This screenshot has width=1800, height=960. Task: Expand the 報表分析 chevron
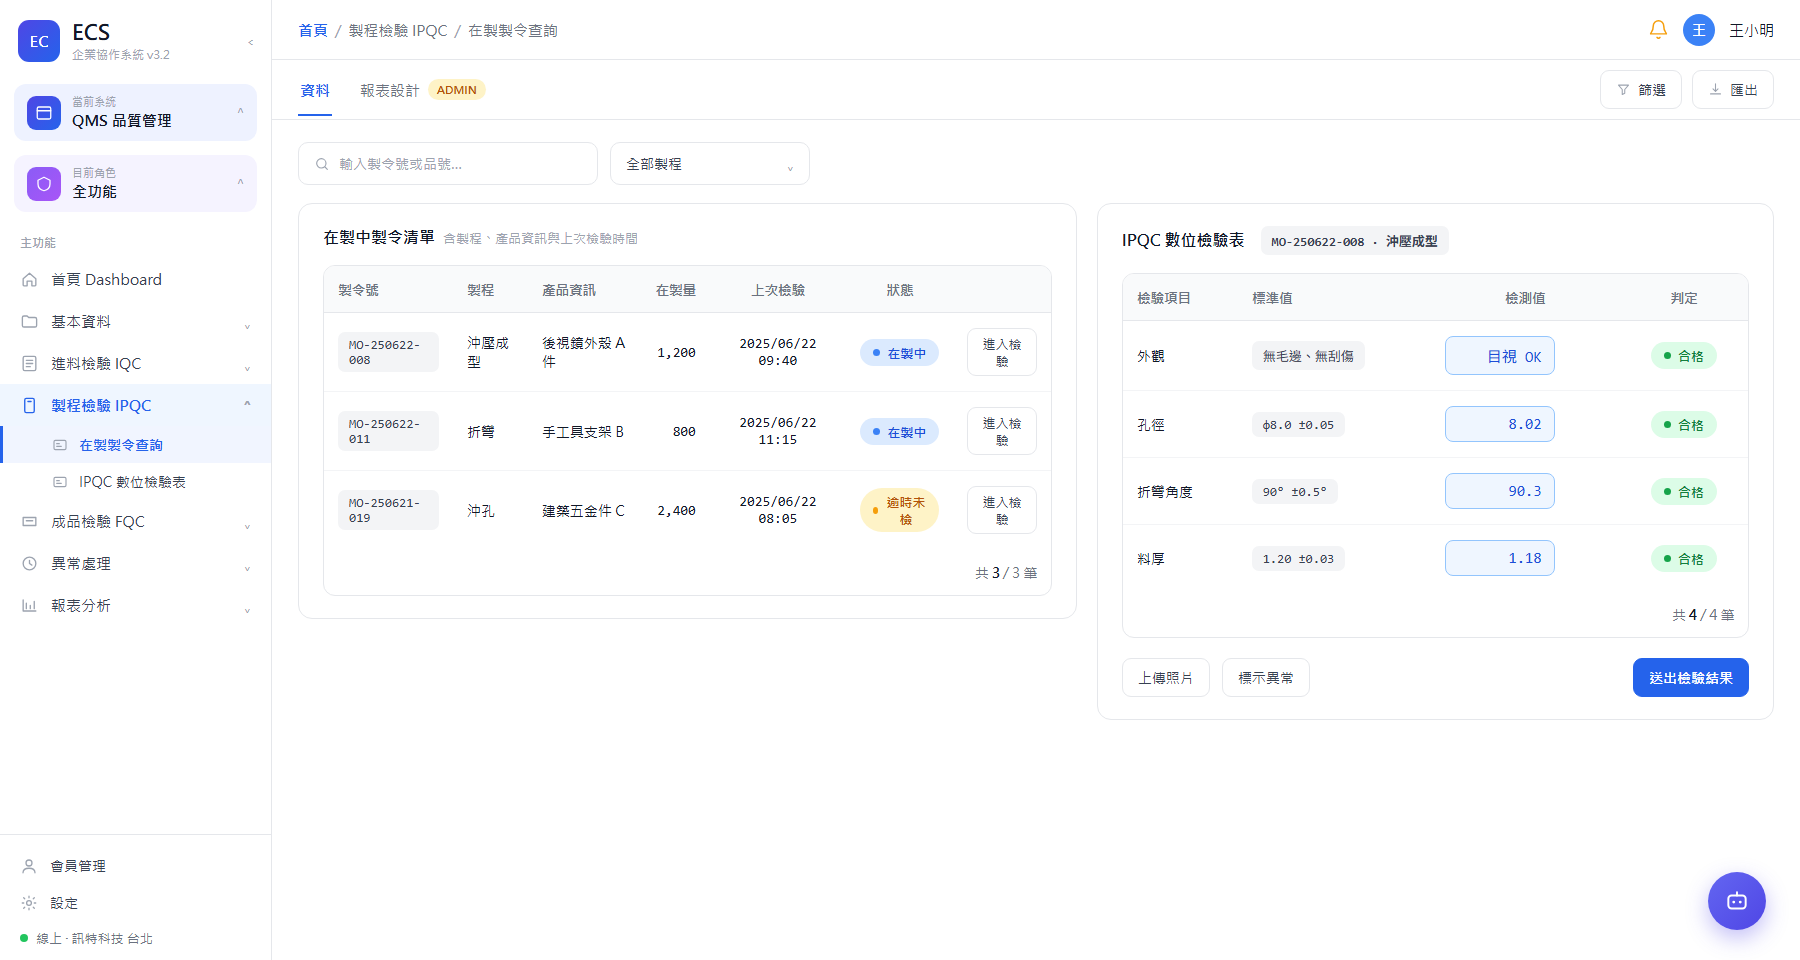click(x=247, y=610)
